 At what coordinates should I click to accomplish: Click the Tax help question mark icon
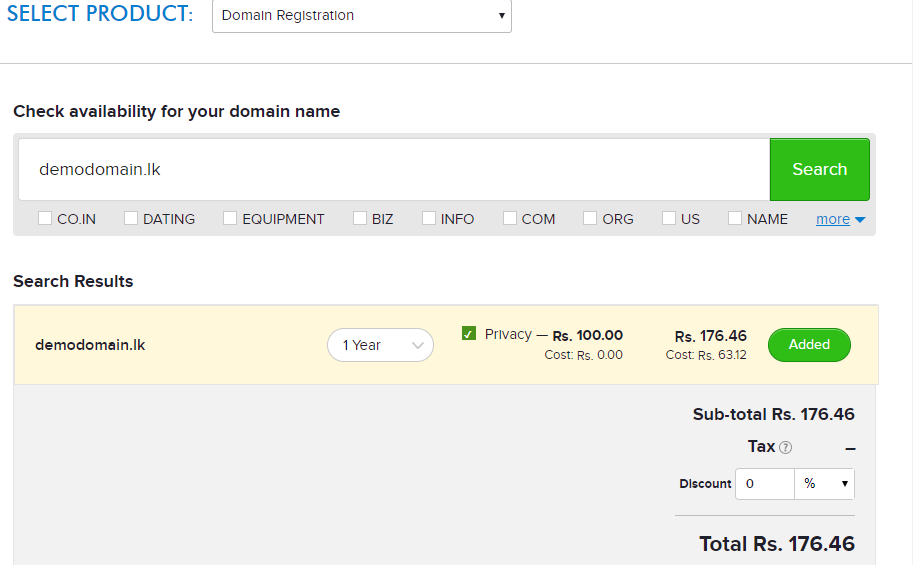[785, 447]
